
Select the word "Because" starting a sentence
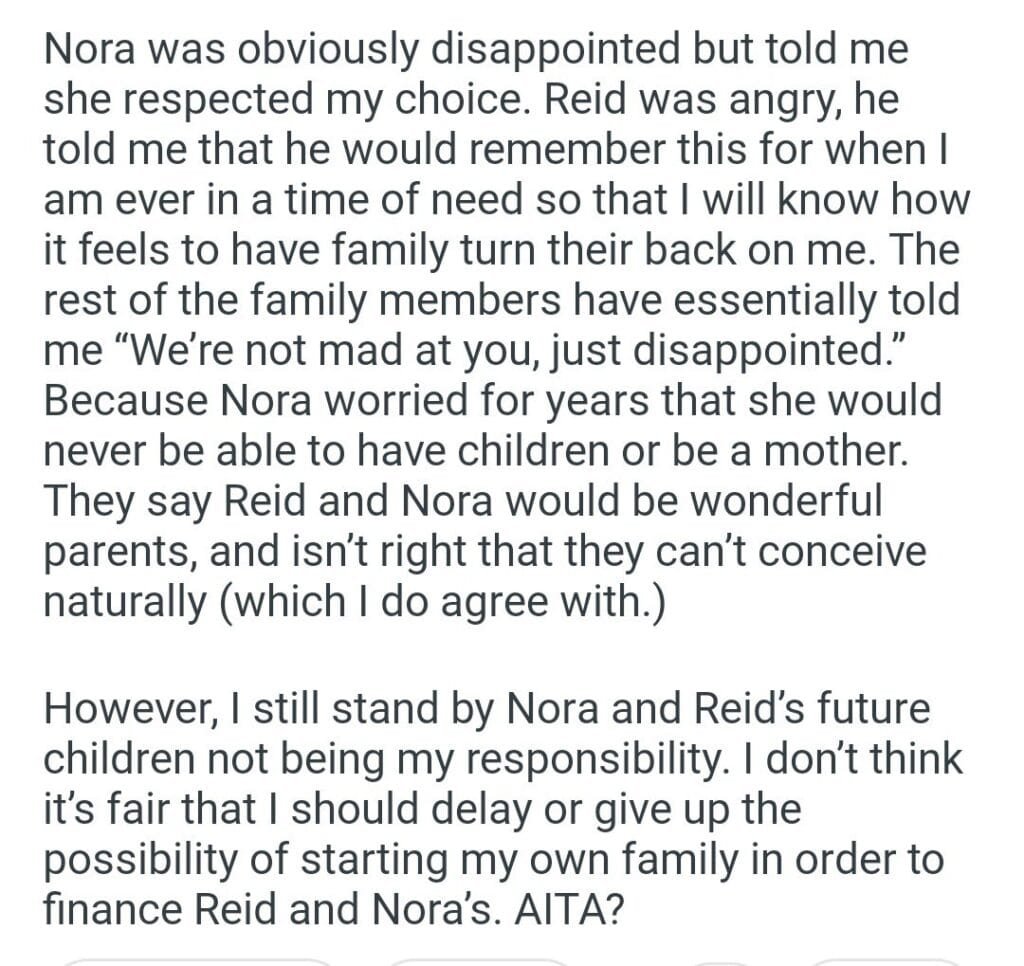tap(122, 401)
